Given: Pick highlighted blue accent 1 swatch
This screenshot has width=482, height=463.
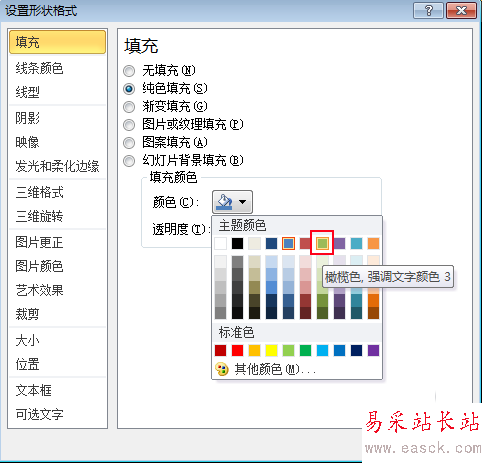Looking at the screenshot, I should click(288, 243).
